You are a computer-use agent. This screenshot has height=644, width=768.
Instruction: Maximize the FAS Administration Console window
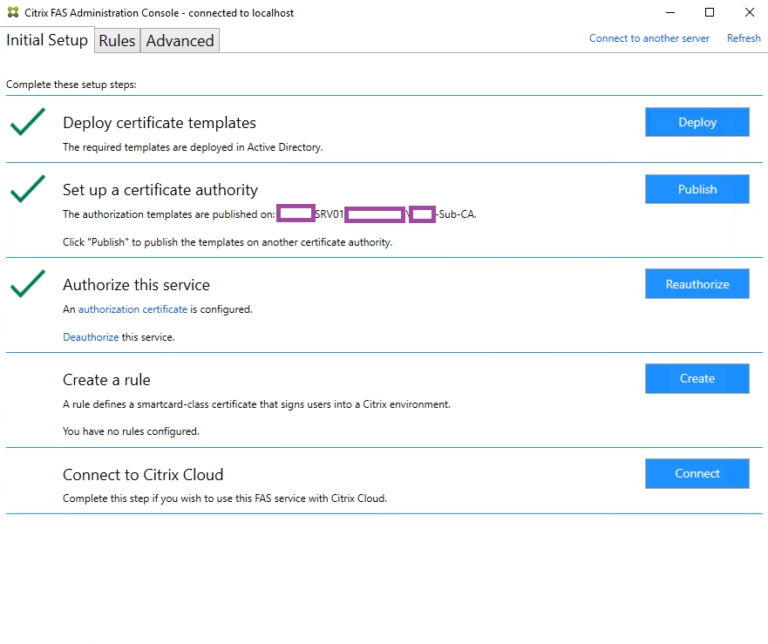tap(709, 13)
